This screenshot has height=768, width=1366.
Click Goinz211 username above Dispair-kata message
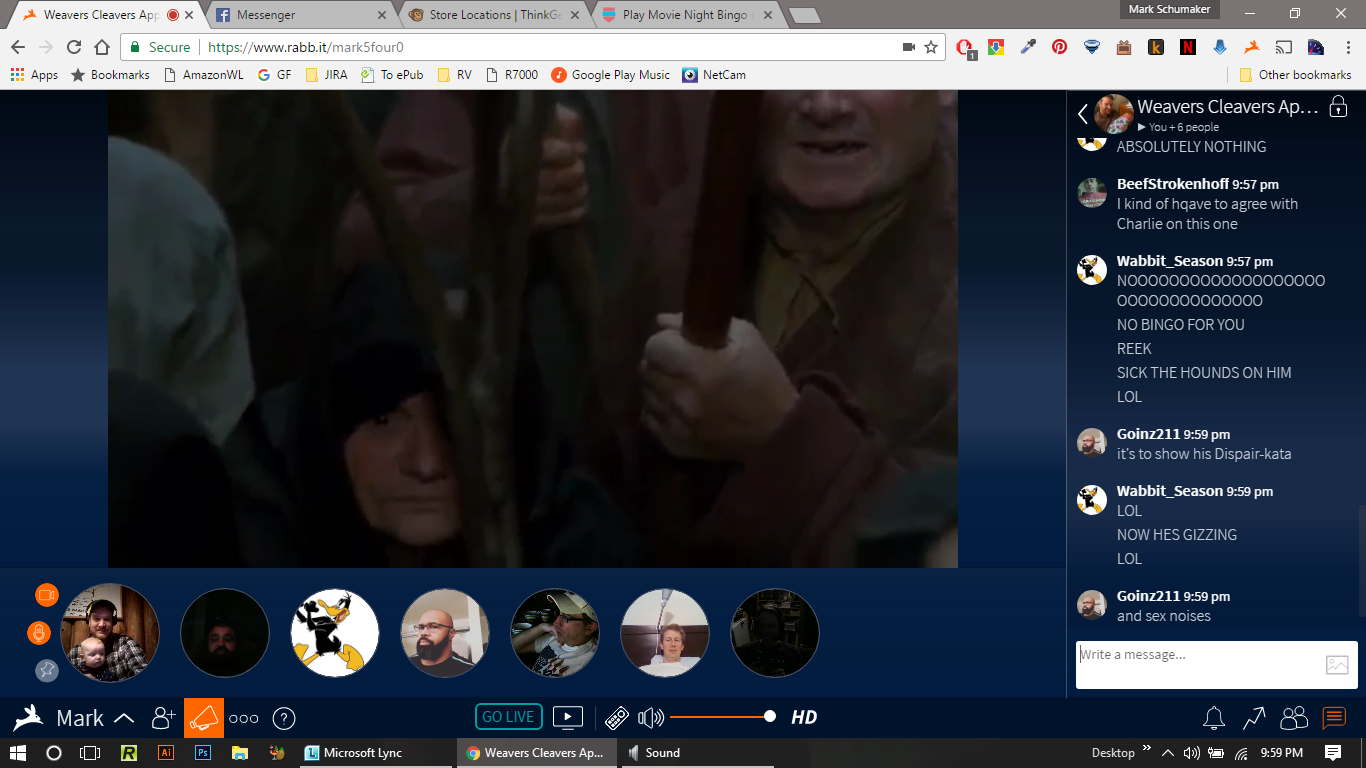1149,434
